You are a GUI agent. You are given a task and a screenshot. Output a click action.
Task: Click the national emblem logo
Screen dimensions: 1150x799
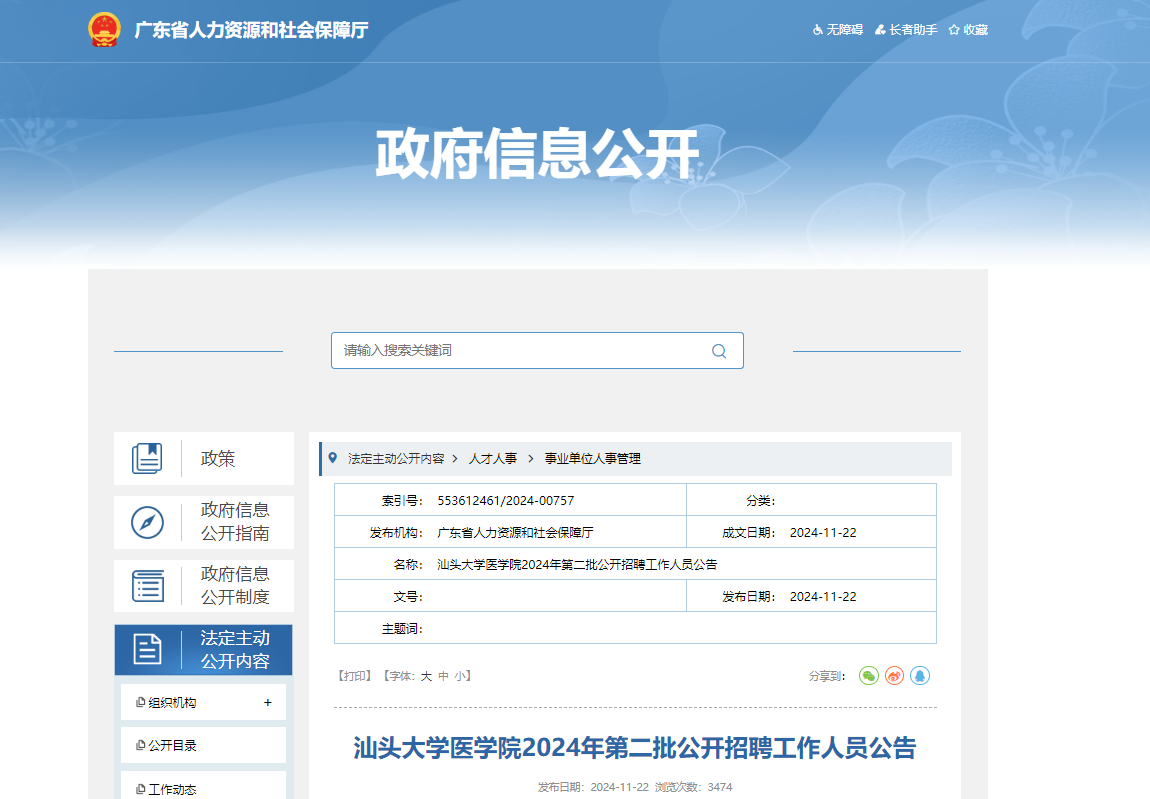[x=104, y=30]
